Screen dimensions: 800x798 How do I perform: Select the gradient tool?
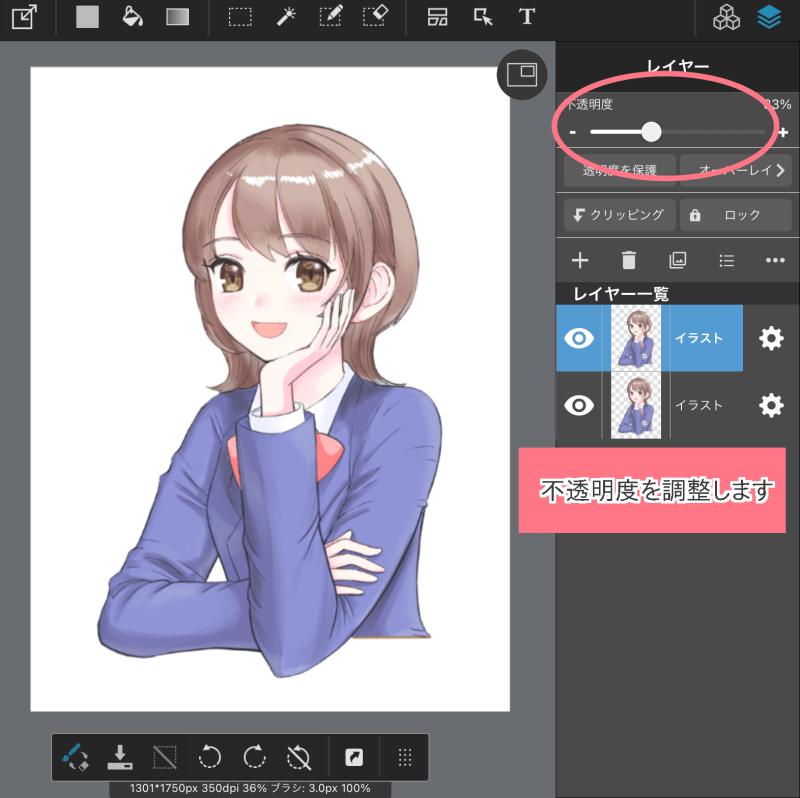point(178,17)
